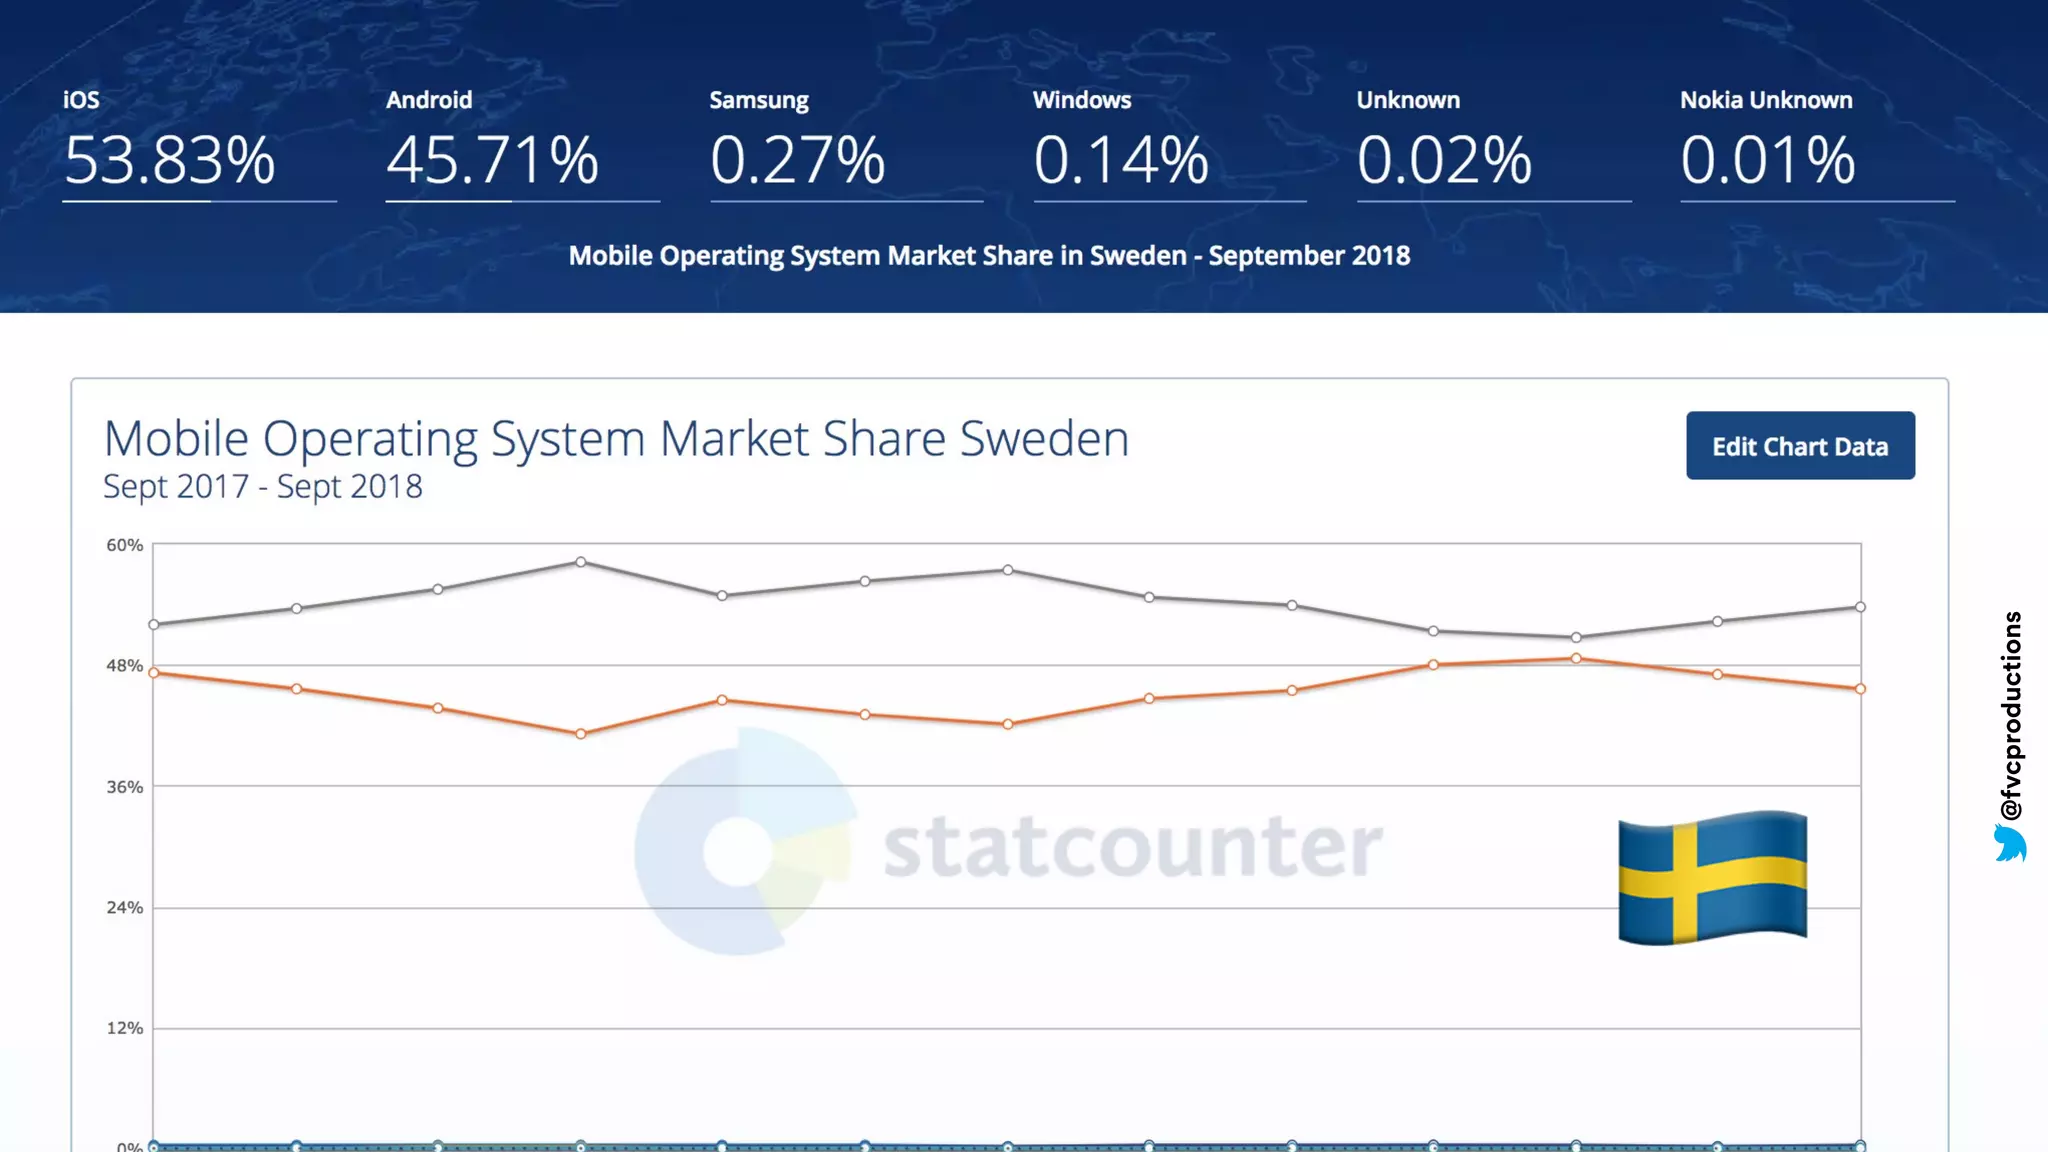
Task: Click the highest peak point on gray line
Action: point(581,562)
